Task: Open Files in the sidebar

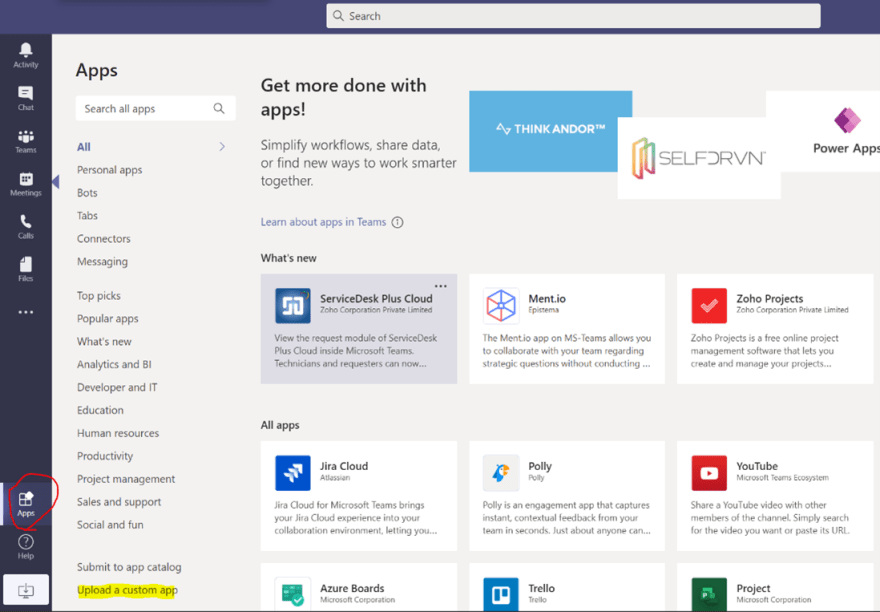Action: point(26,270)
